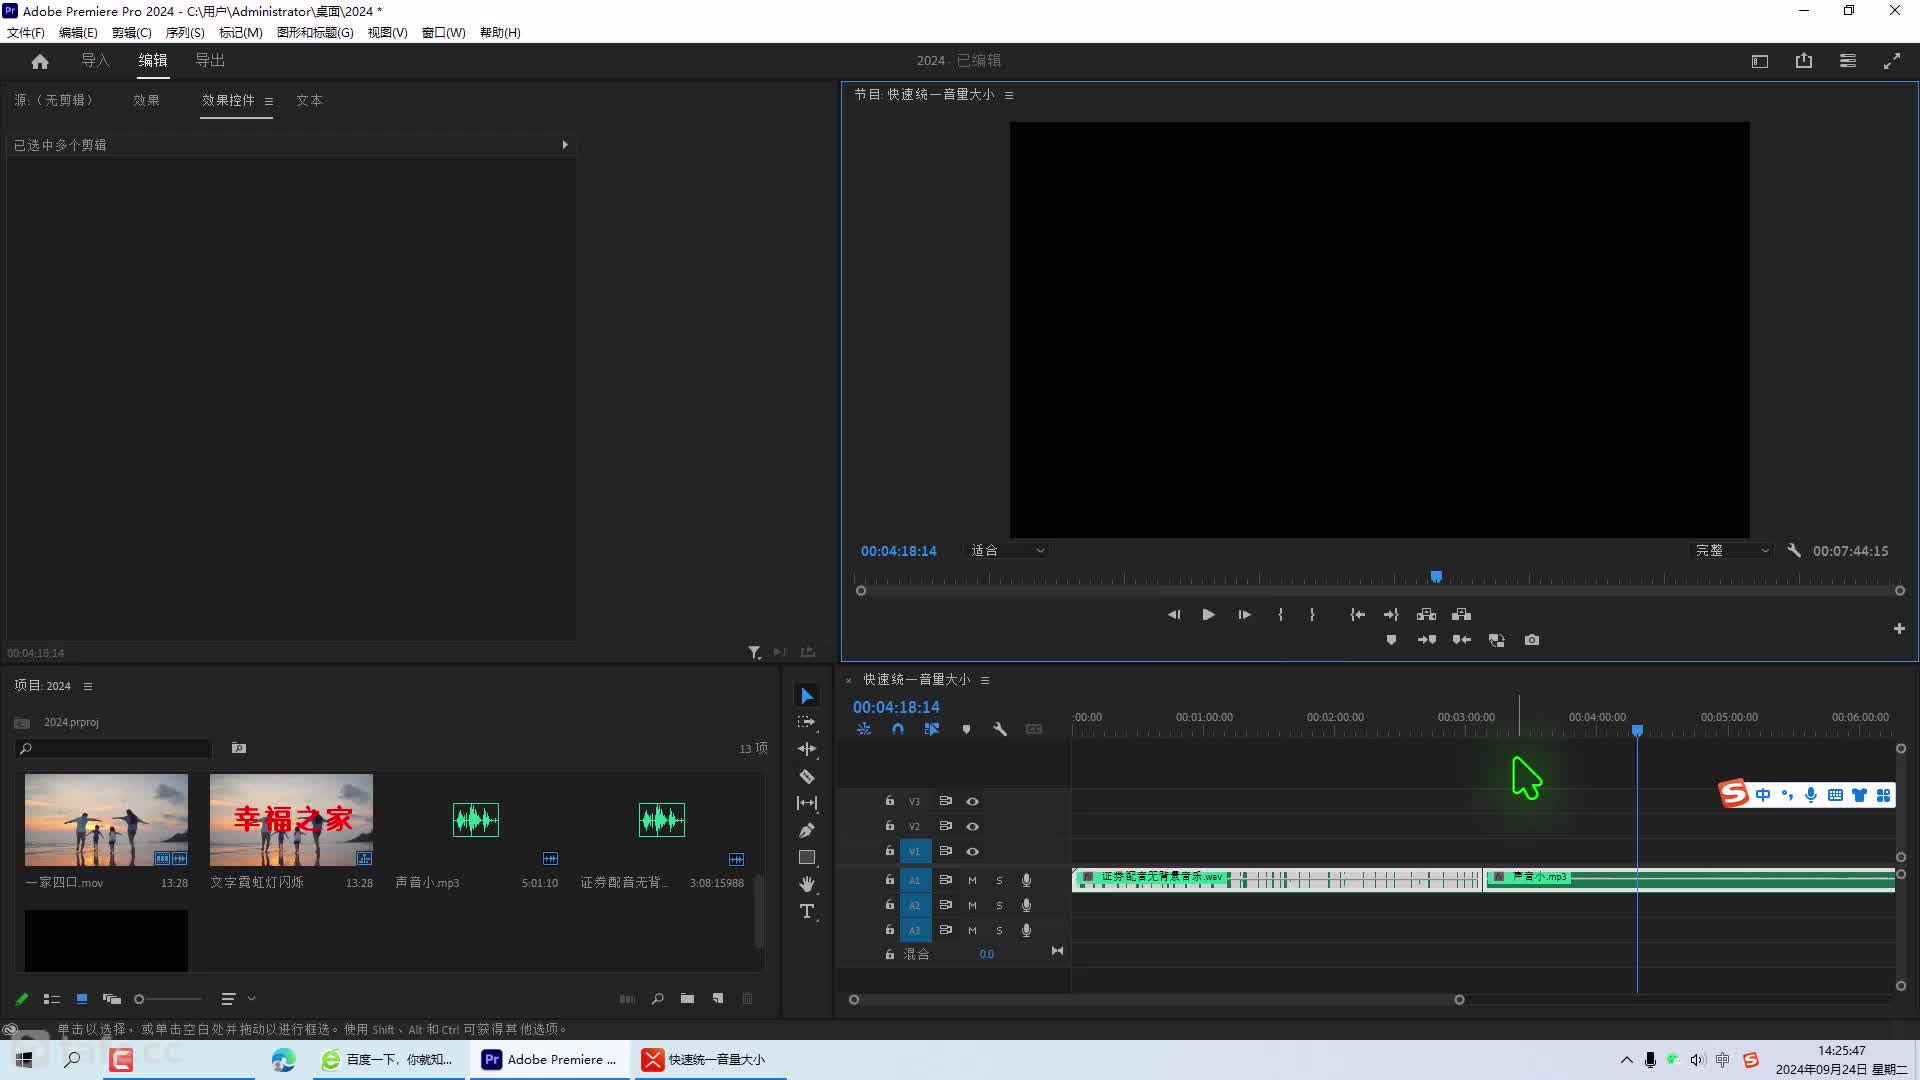
Task: Click the timeline horizontal zoom scrollbar
Action: (x=1157, y=999)
